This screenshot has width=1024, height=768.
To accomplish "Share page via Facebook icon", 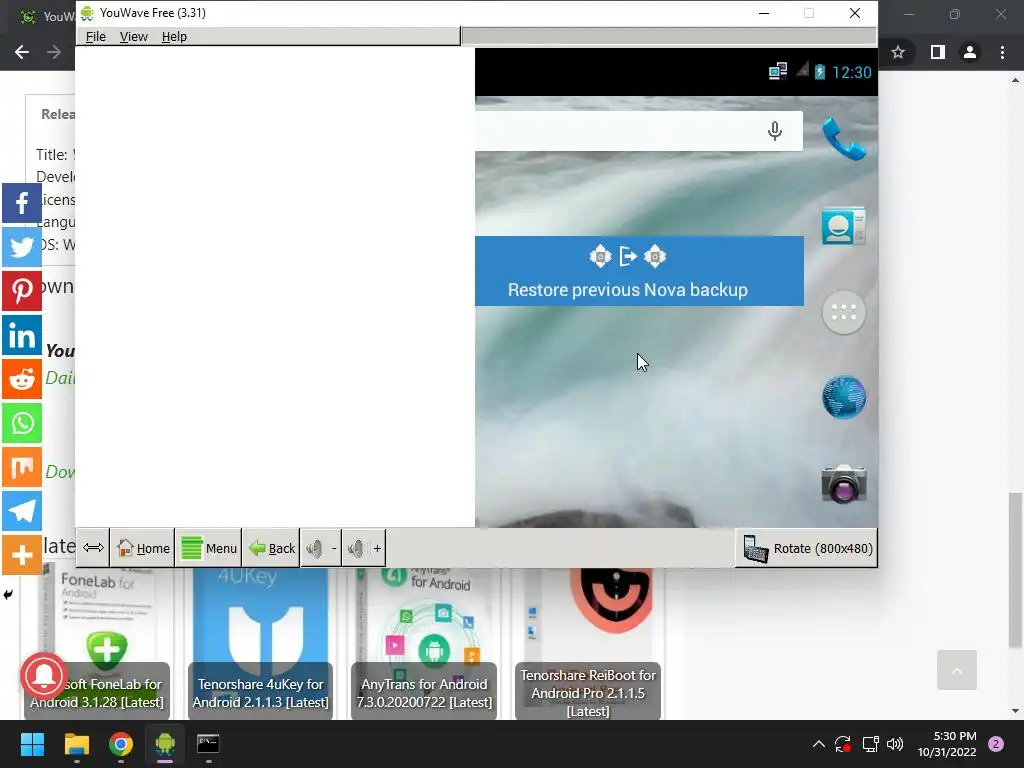I will 22,203.
